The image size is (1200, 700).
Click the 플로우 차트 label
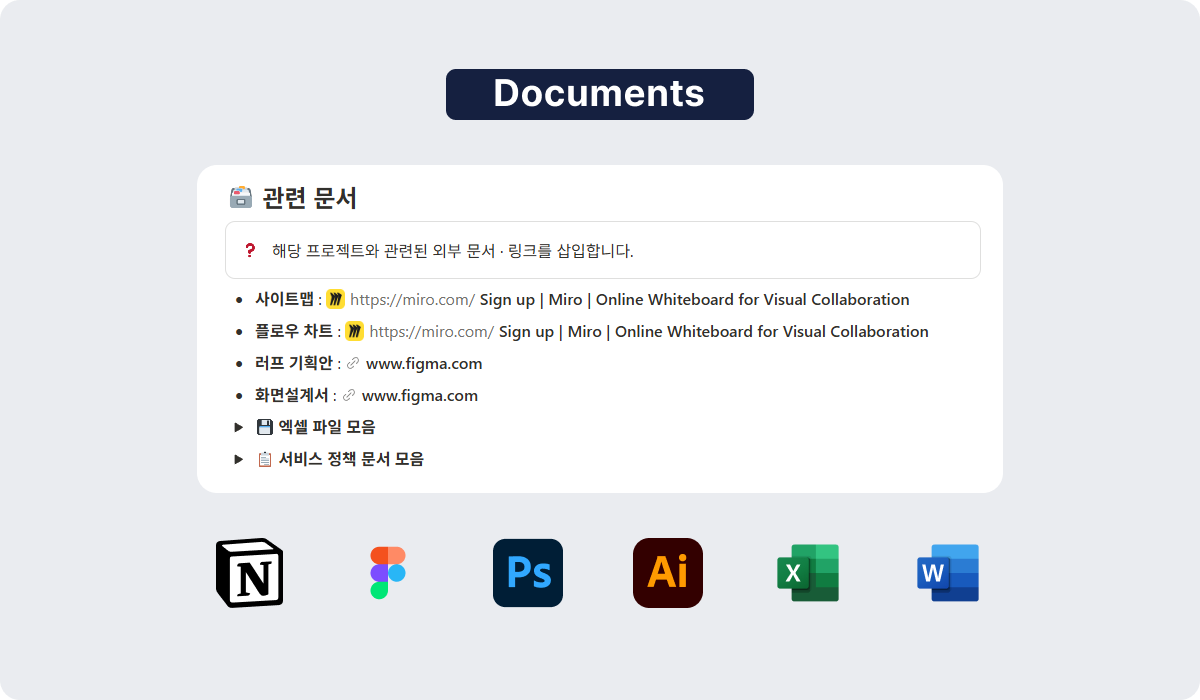pos(294,331)
